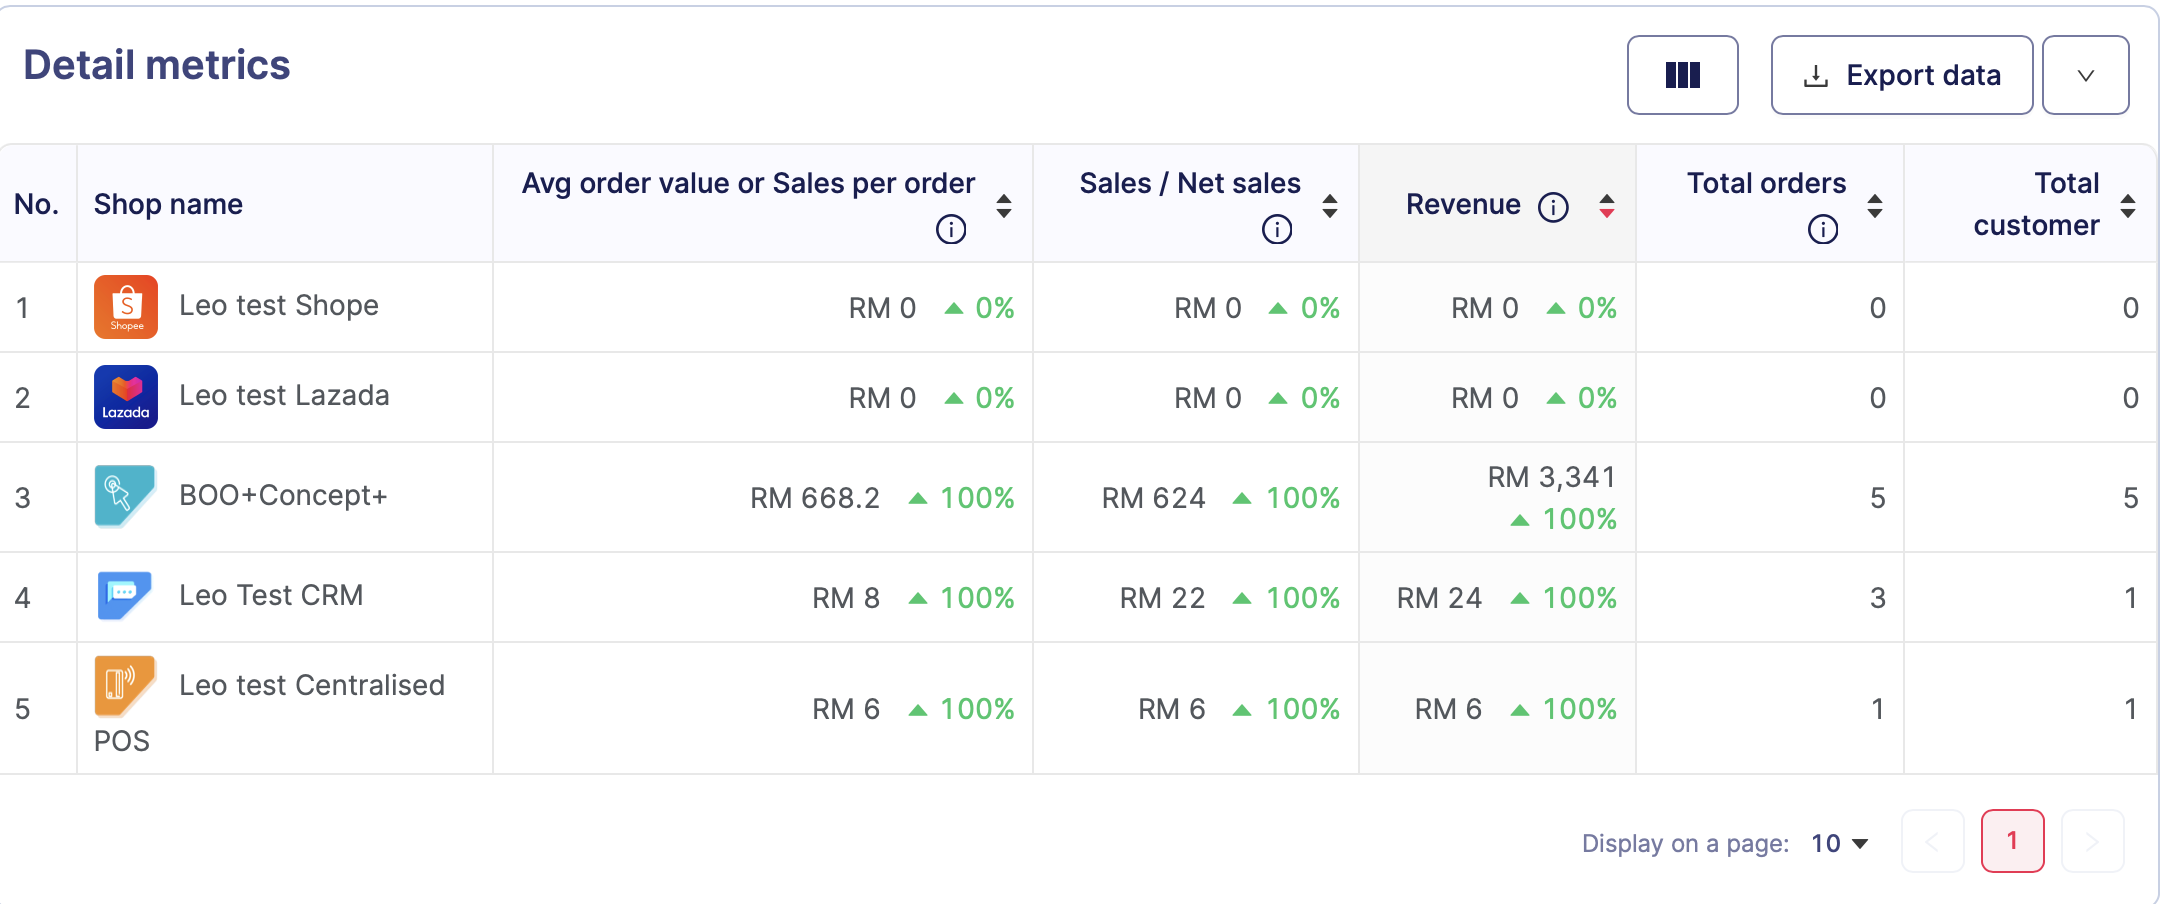2164x904 pixels.
Task: Click the Leo Test CRM chat icon
Action: pyautogui.click(x=125, y=596)
